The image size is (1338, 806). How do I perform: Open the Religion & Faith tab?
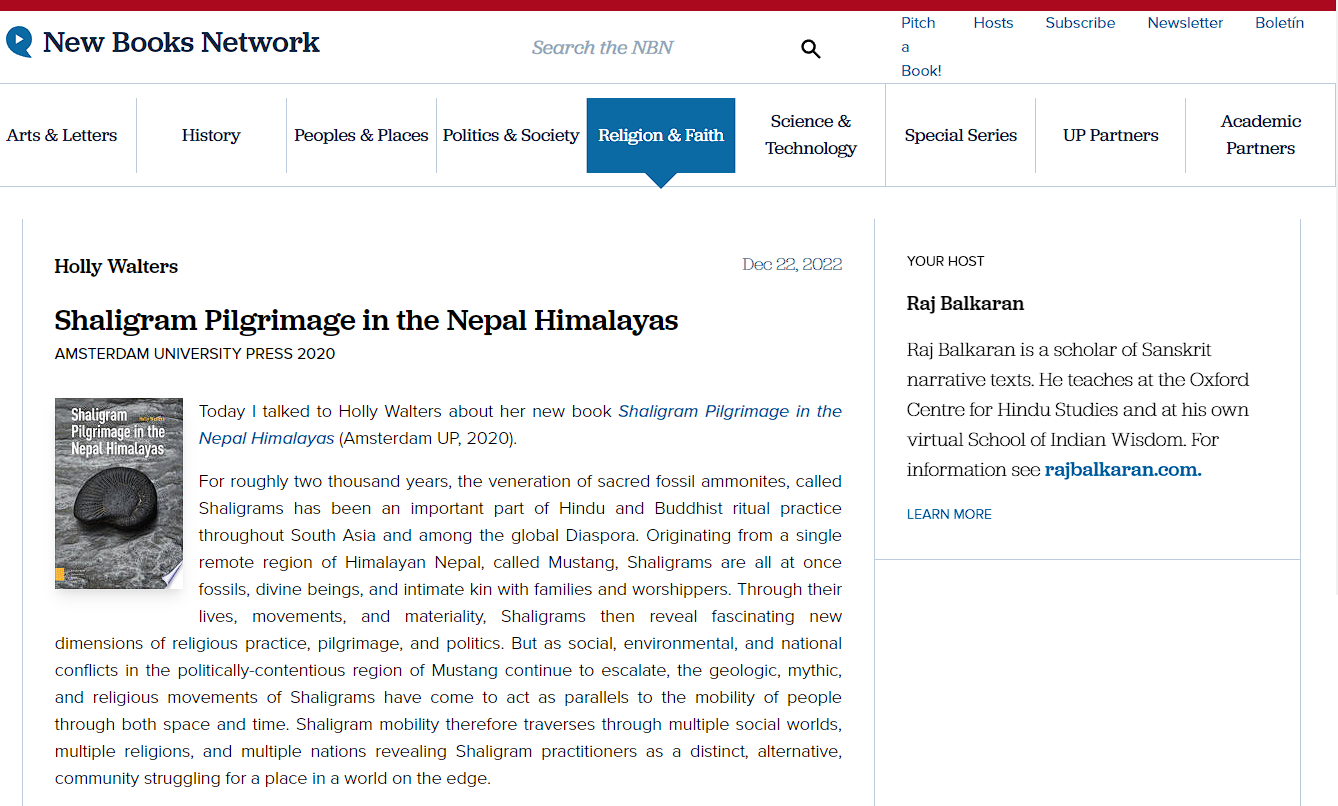click(x=660, y=135)
